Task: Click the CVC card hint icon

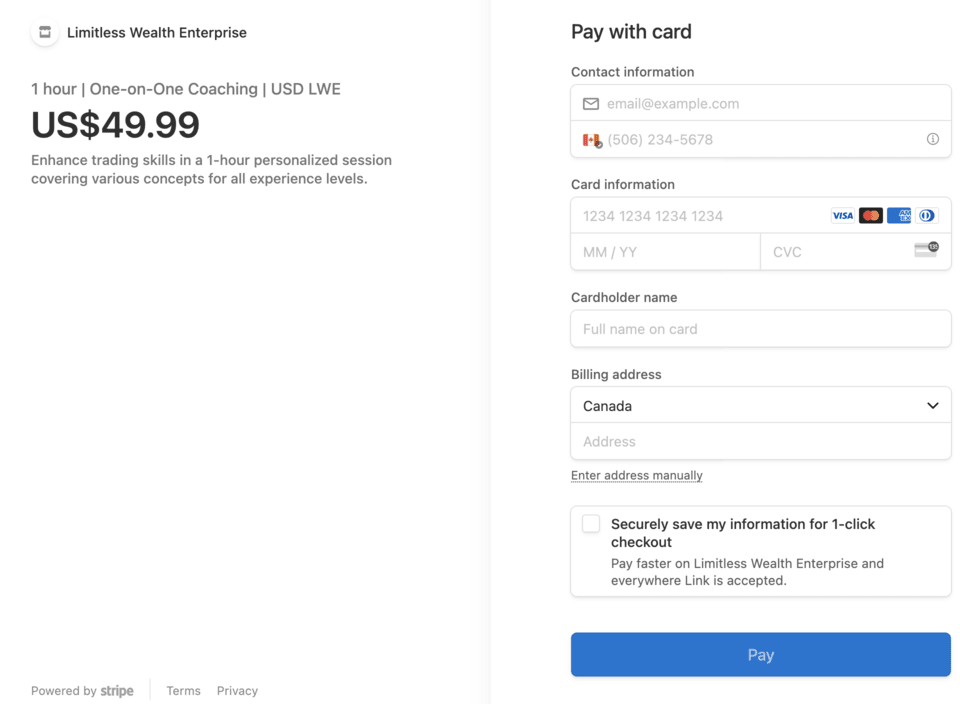Action: tap(926, 250)
